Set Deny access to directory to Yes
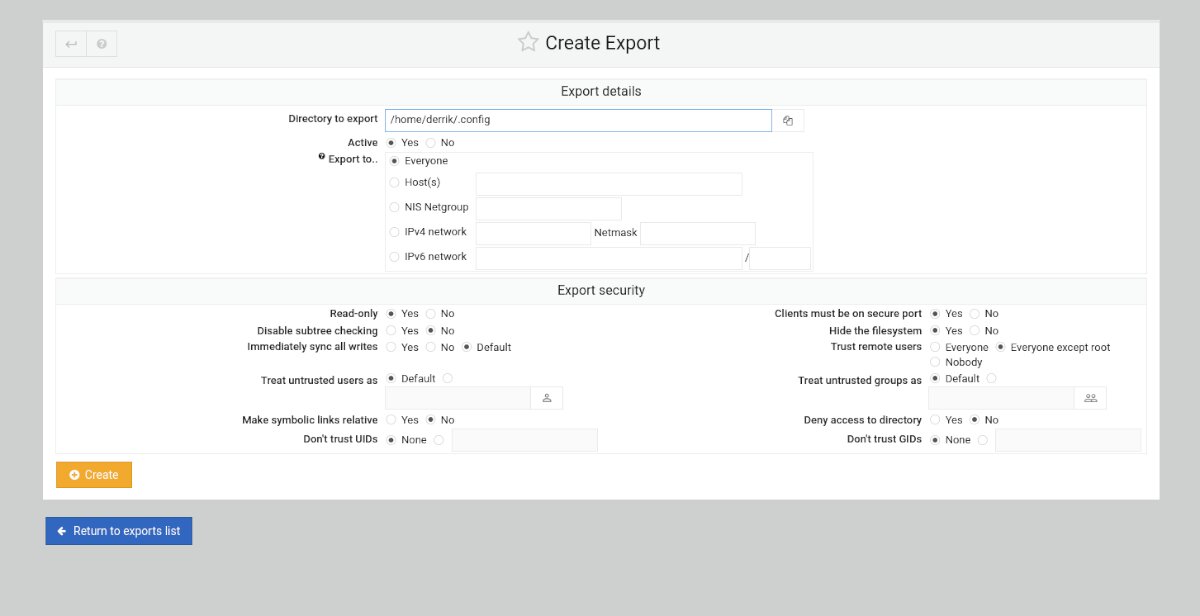The height and width of the screenshot is (616, 1200). tap(935, 420)
